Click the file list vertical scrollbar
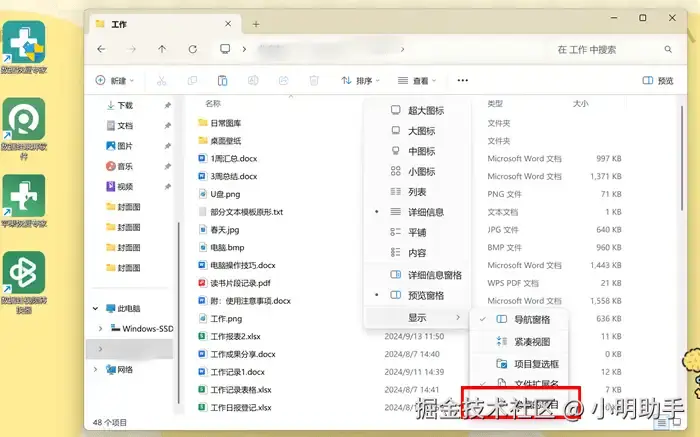 (682, 158)
